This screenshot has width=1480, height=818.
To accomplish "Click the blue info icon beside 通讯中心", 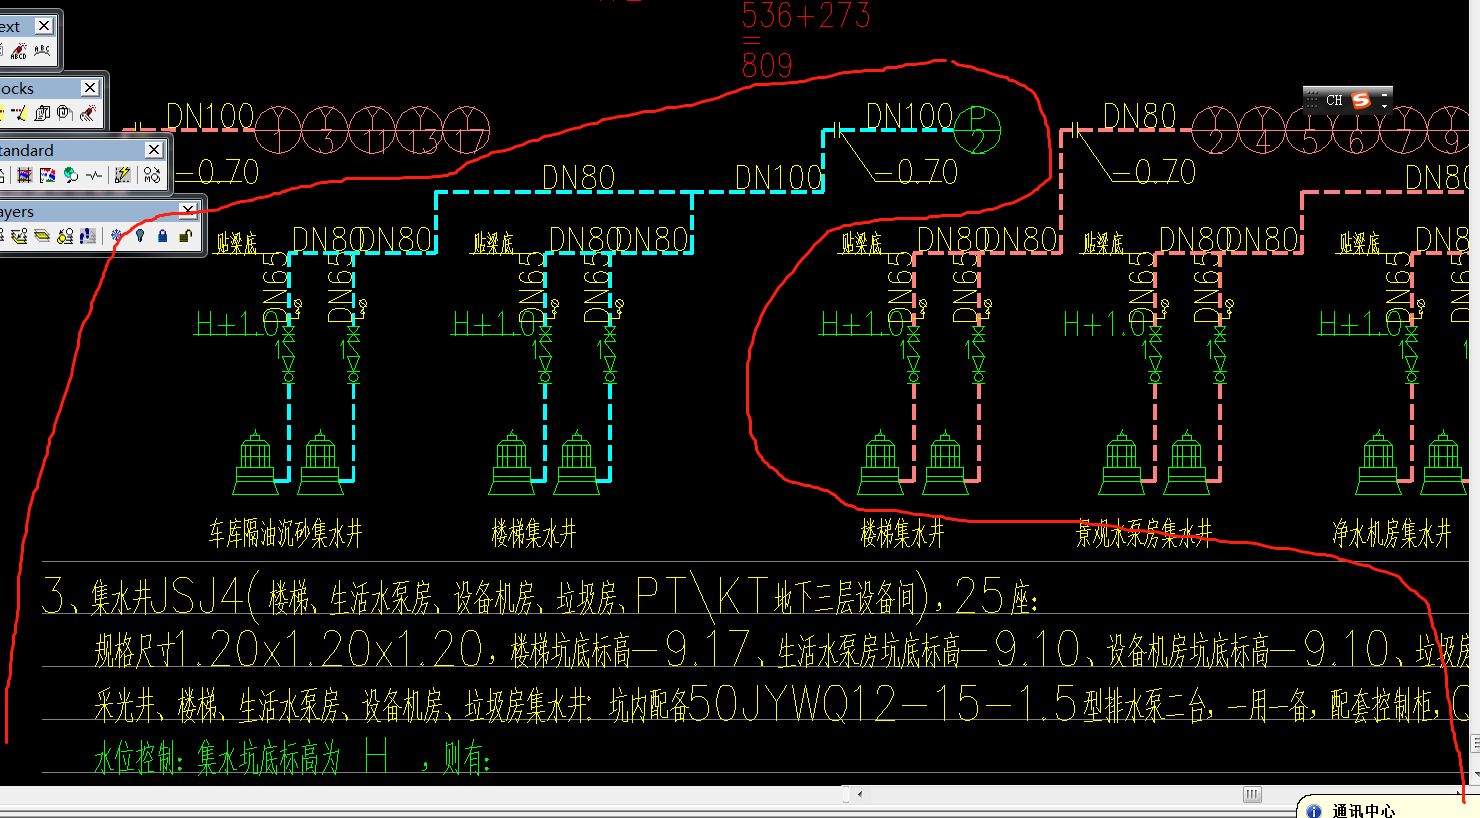I will pyautogui.click(x=1314, y=811).
